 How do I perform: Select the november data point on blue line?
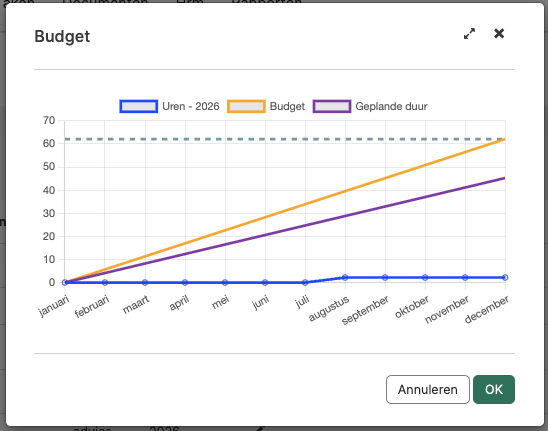pos(465,278)
